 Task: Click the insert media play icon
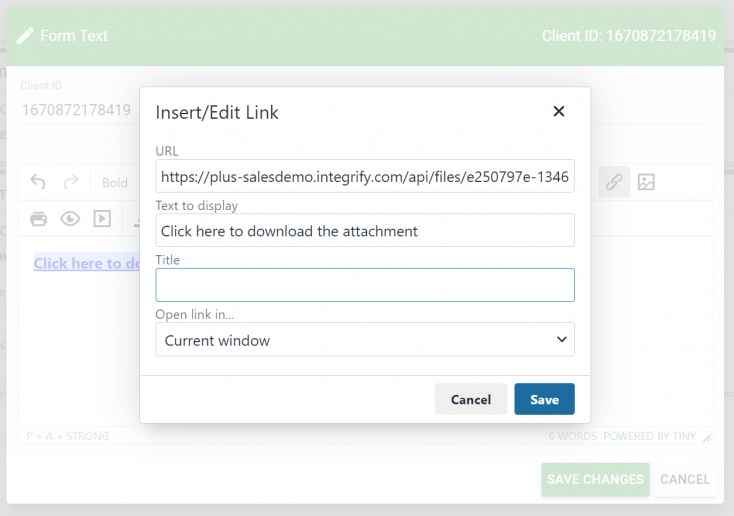[102, 219]
